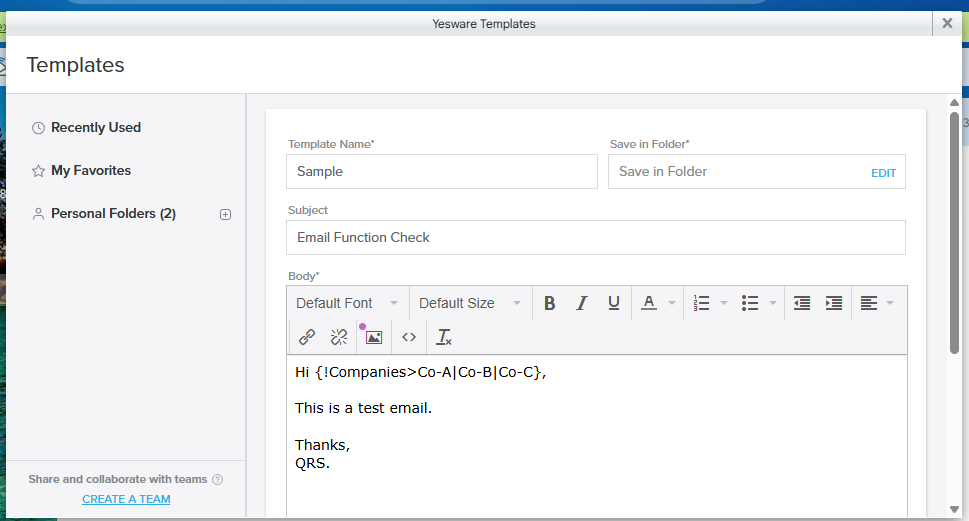This screenshot has width=969, height=521.
Task: Click the 'Thanks,' line in the body
Action: (323, 445)
